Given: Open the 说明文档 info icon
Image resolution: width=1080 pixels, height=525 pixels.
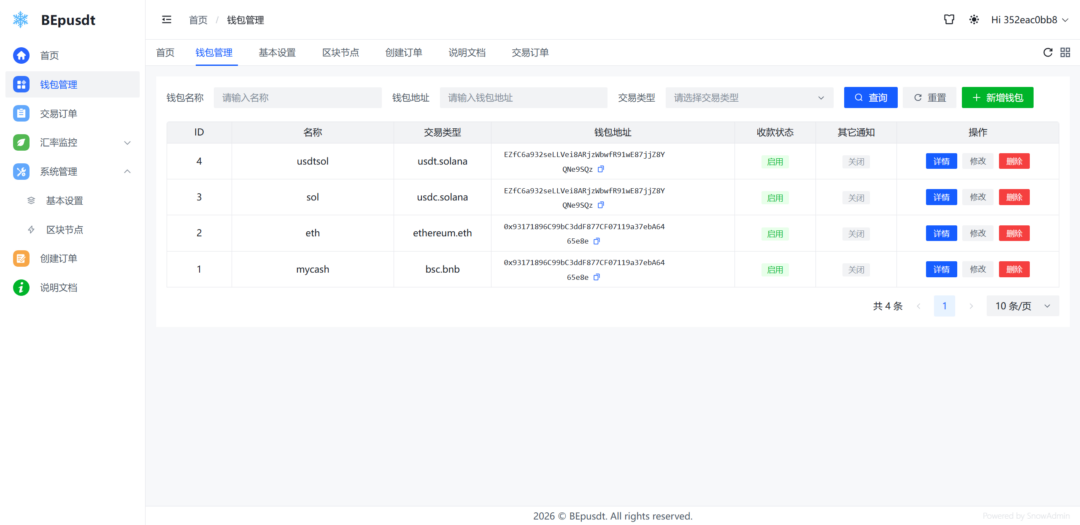Looking at the screenshot, I should click(x=21, y=287).
